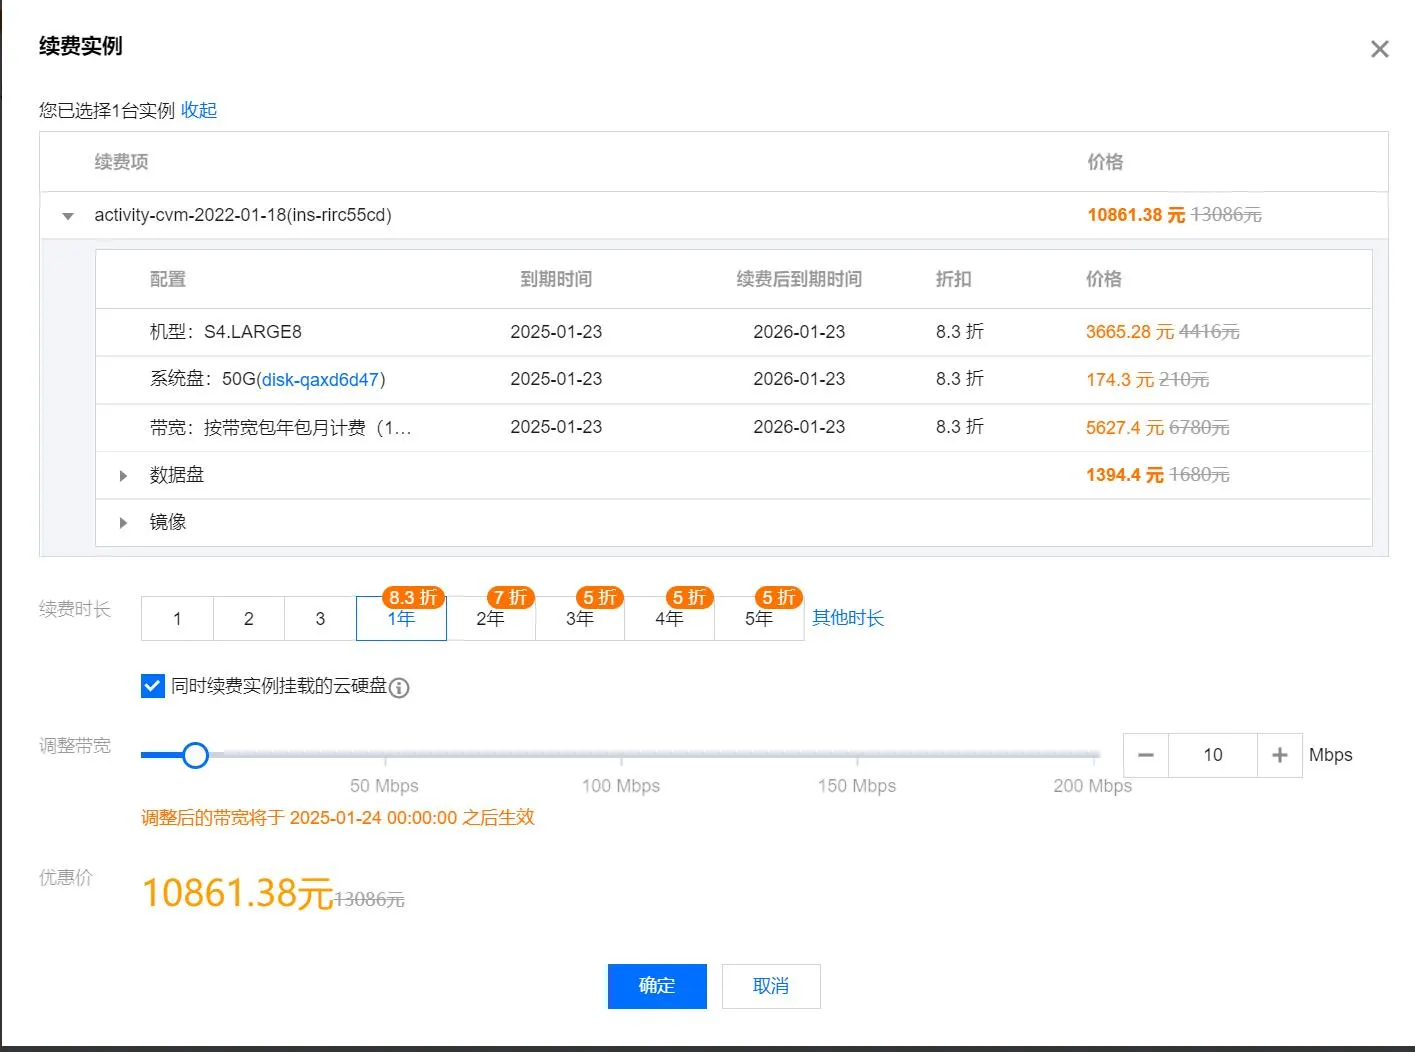This screenshot has height=1052, width=1415.
Task: Select 3年 renewal duration
Action: 580,618
